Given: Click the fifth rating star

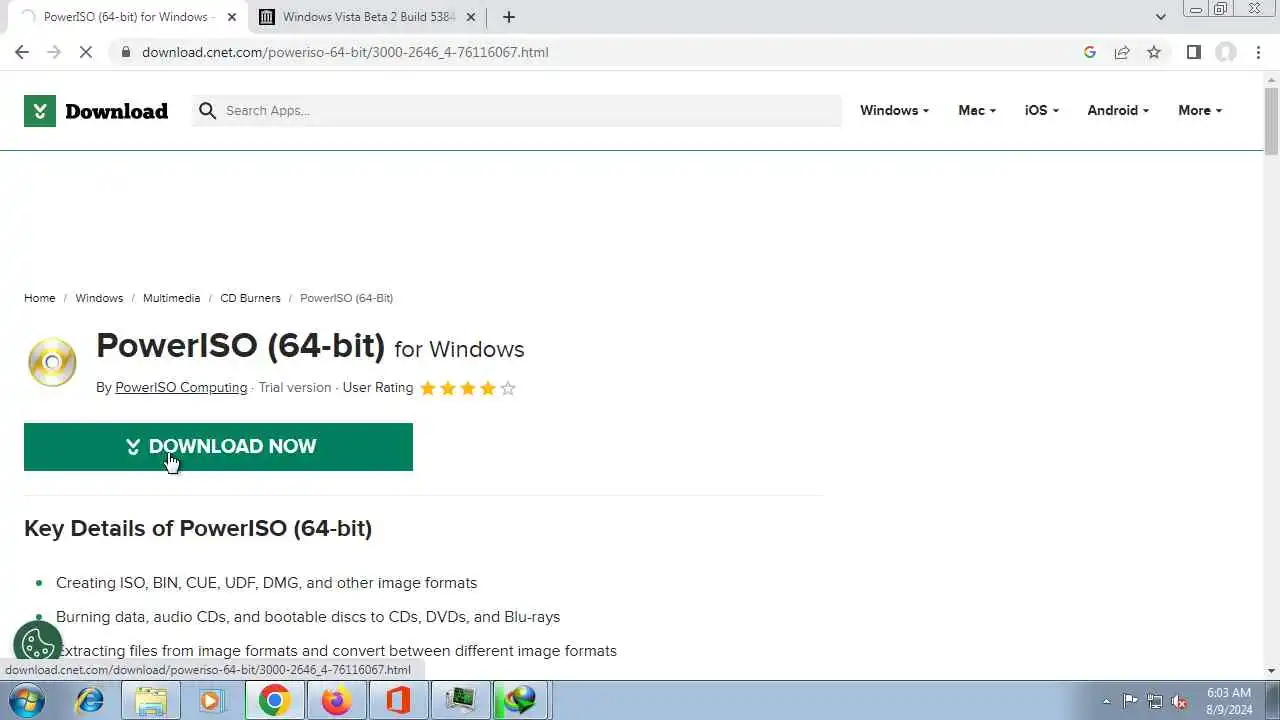Looking at the screenshot, I should click(x=508, y=388).
